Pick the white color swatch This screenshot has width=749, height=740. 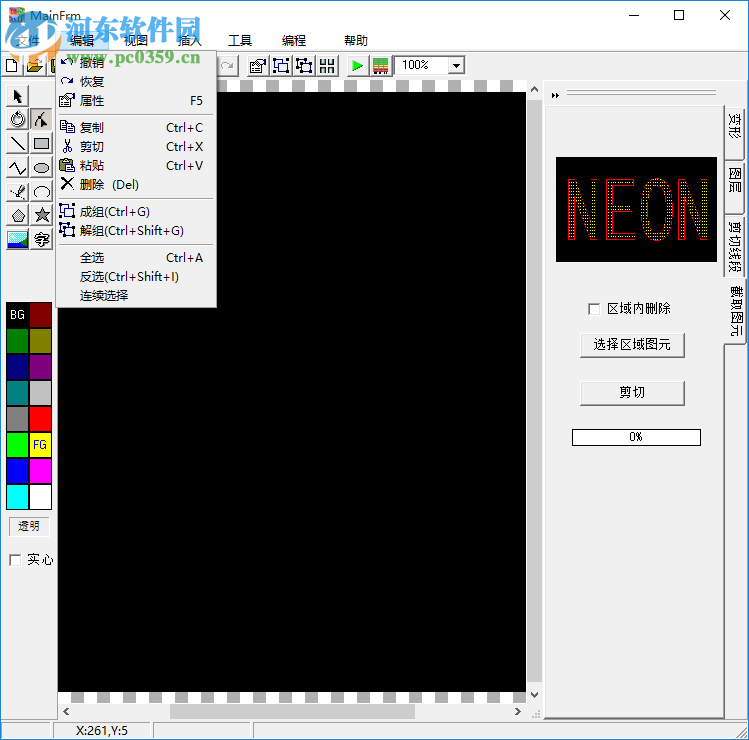tap(41, 497)
